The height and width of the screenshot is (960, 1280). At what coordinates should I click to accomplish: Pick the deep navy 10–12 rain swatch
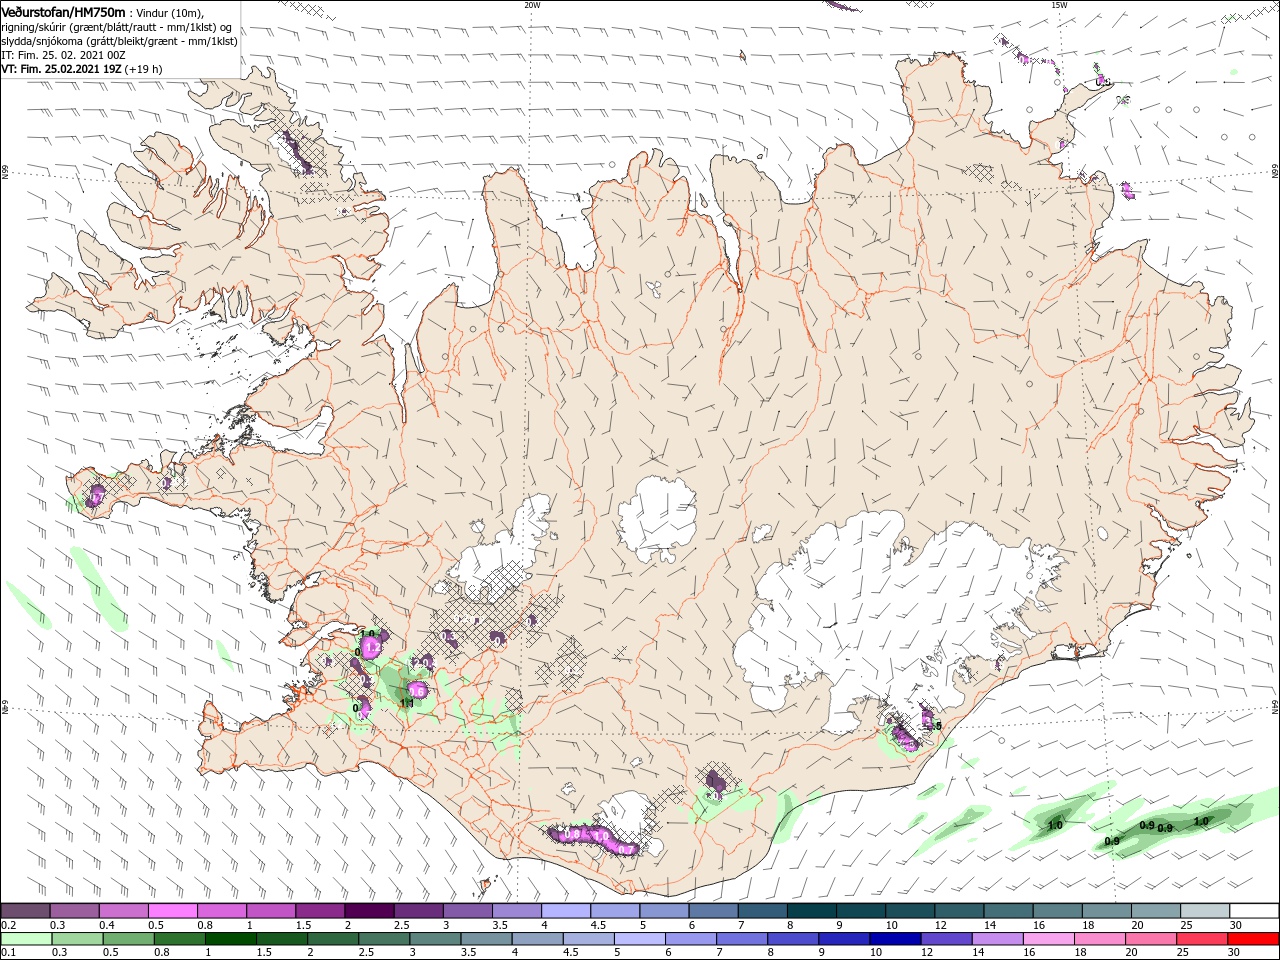click(x=896, y=939)
